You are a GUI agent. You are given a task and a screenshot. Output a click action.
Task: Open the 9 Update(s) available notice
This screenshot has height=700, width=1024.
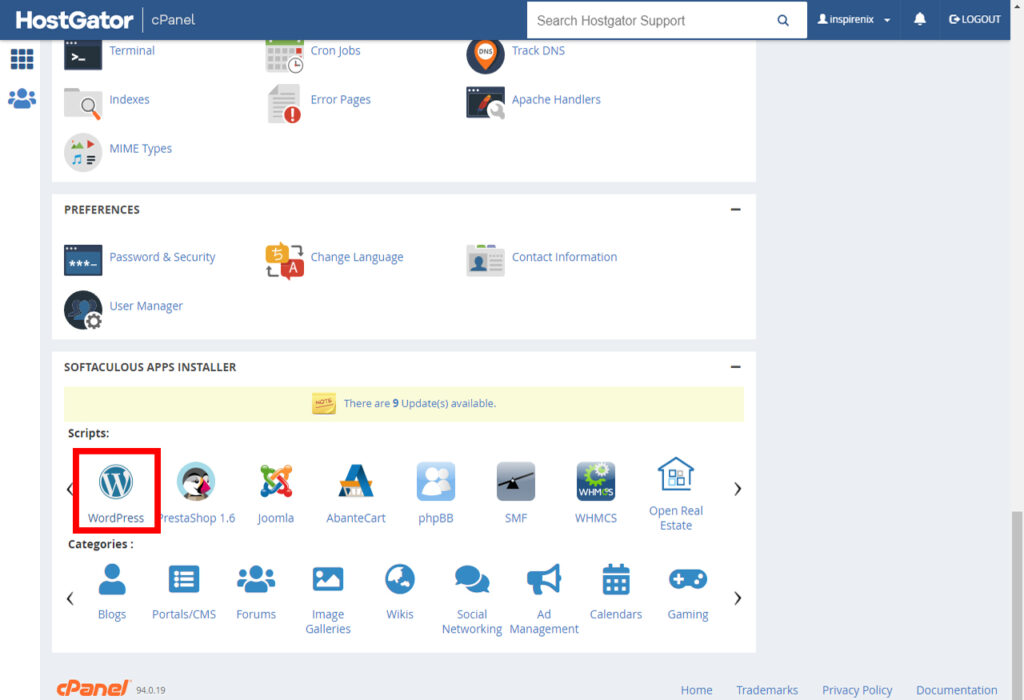click(x=419, y=404)
